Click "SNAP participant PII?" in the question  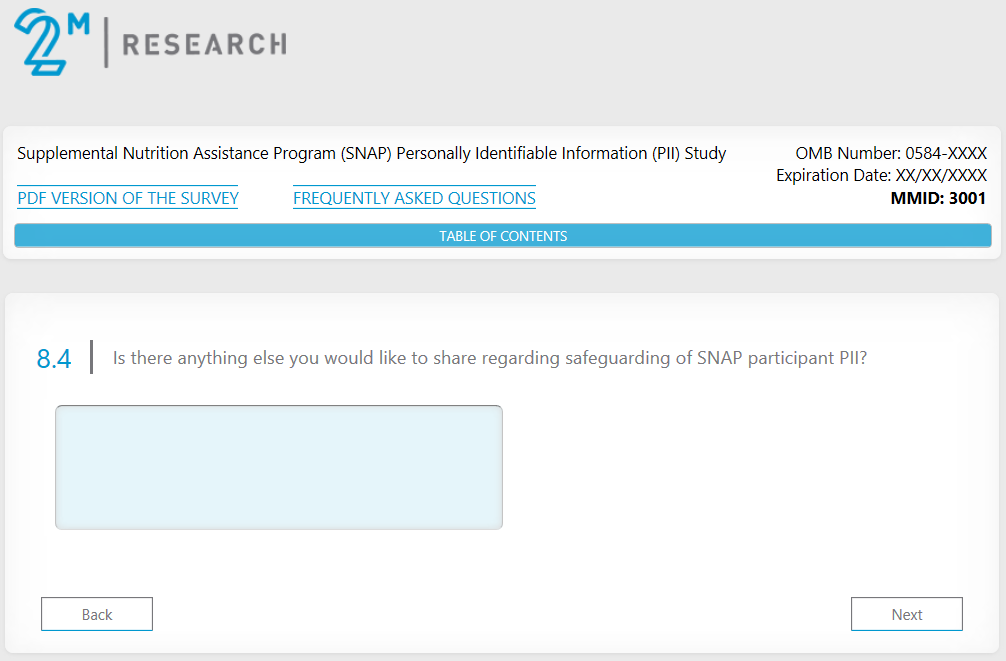tap(782, 358)
